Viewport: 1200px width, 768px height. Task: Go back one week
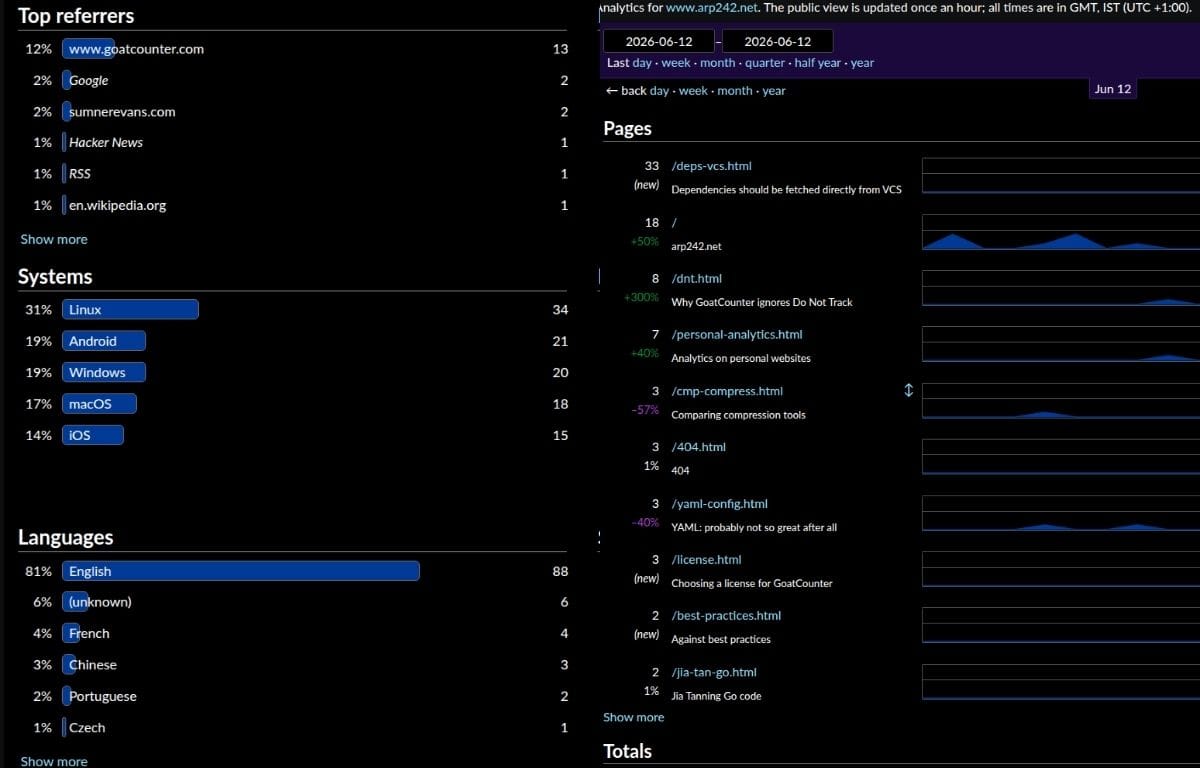pos(693,90)
